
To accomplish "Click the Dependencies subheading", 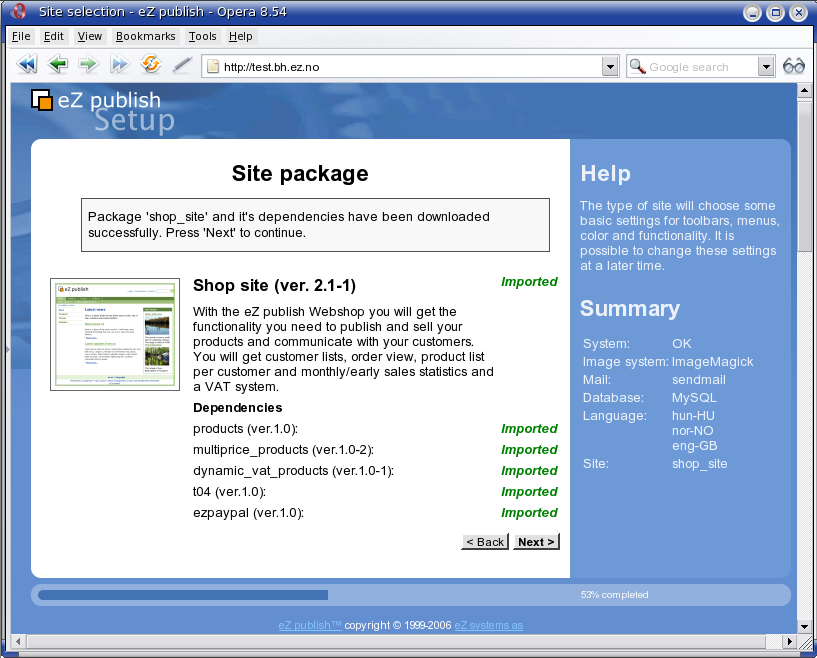I will pos(238,407).
